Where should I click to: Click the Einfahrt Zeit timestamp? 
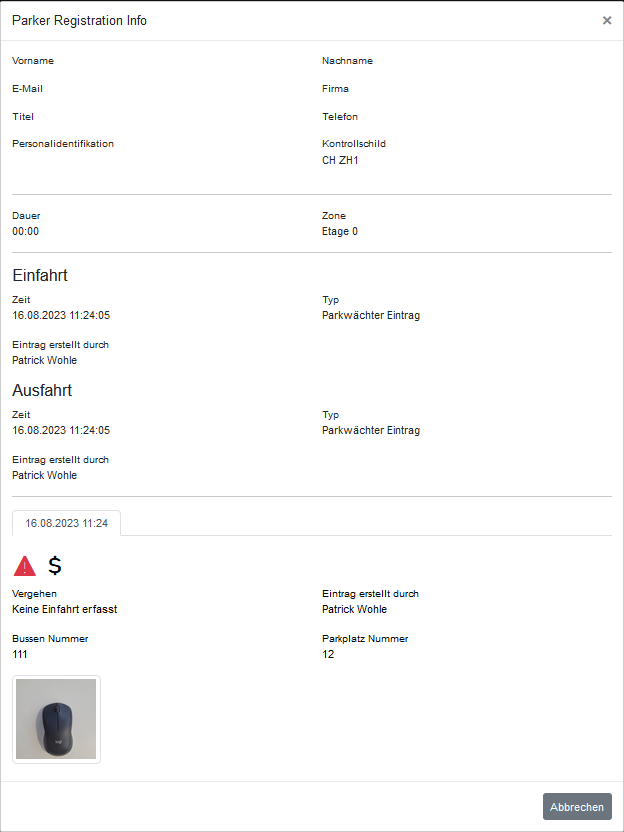coord(61,315)
